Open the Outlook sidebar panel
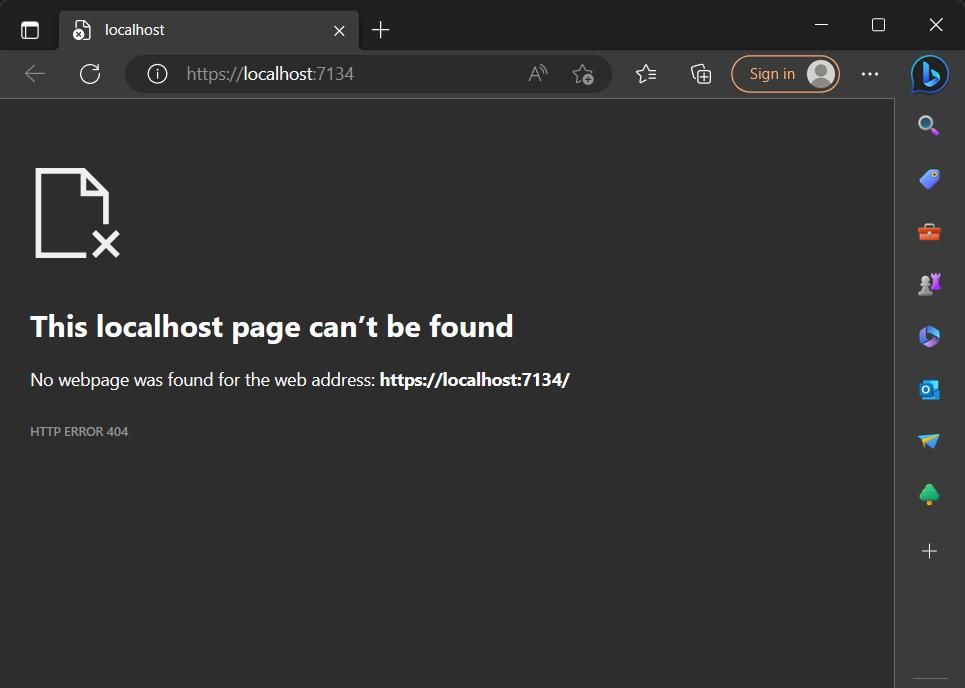Screen dimensions: 965x688 pos(928,389)
